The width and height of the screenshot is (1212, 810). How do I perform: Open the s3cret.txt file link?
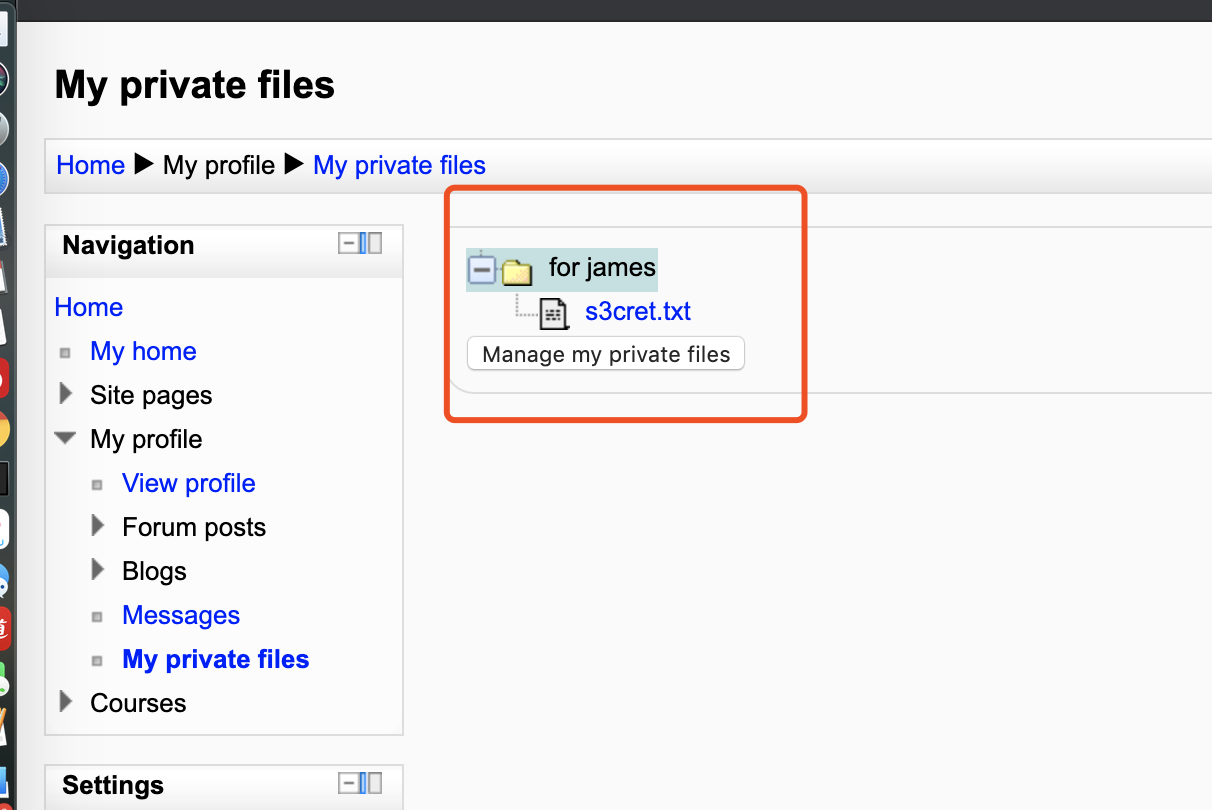[x=637, y=311]
